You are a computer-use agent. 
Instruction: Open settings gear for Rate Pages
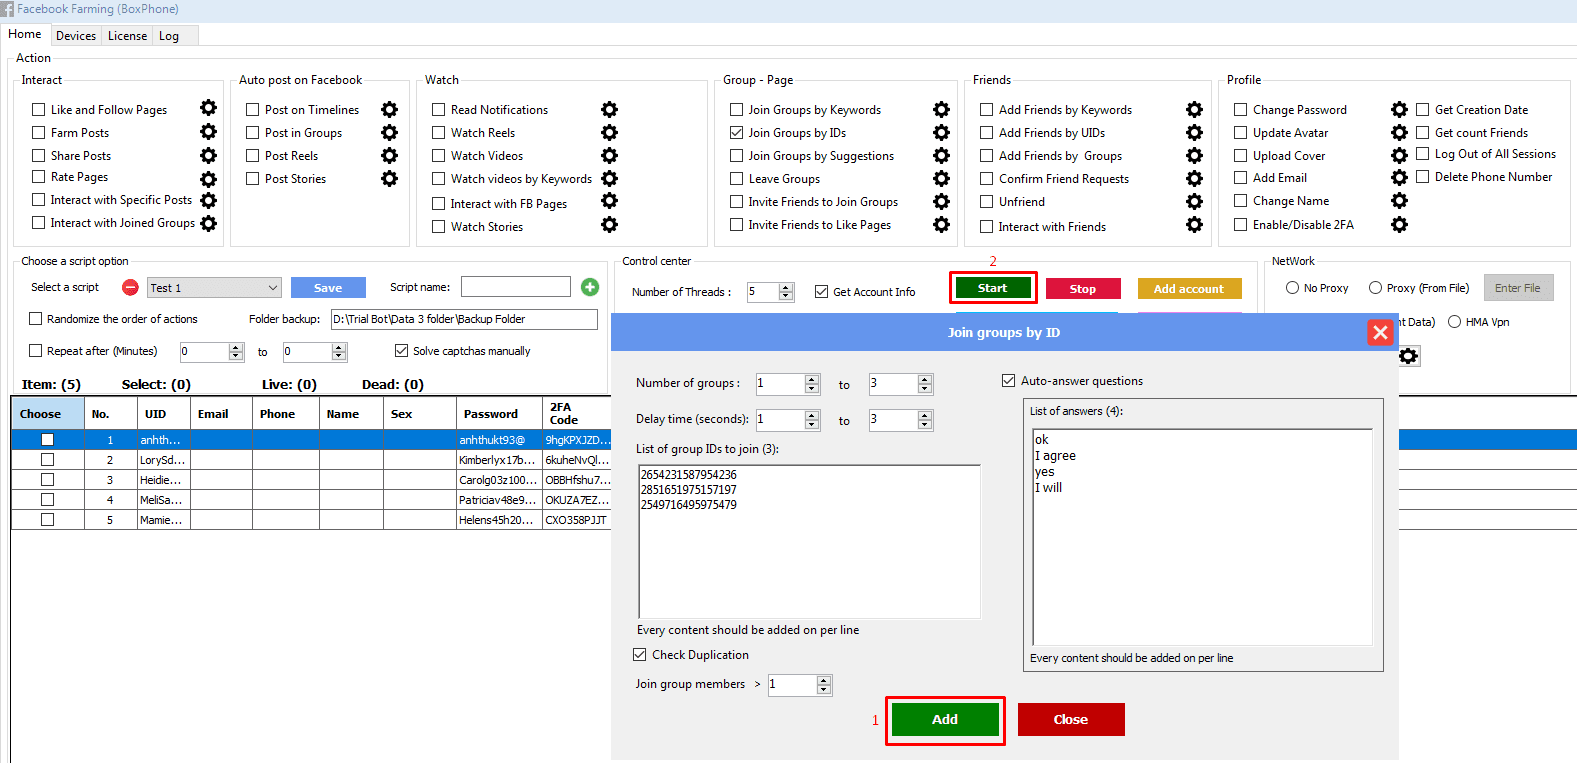click(208, 179)
